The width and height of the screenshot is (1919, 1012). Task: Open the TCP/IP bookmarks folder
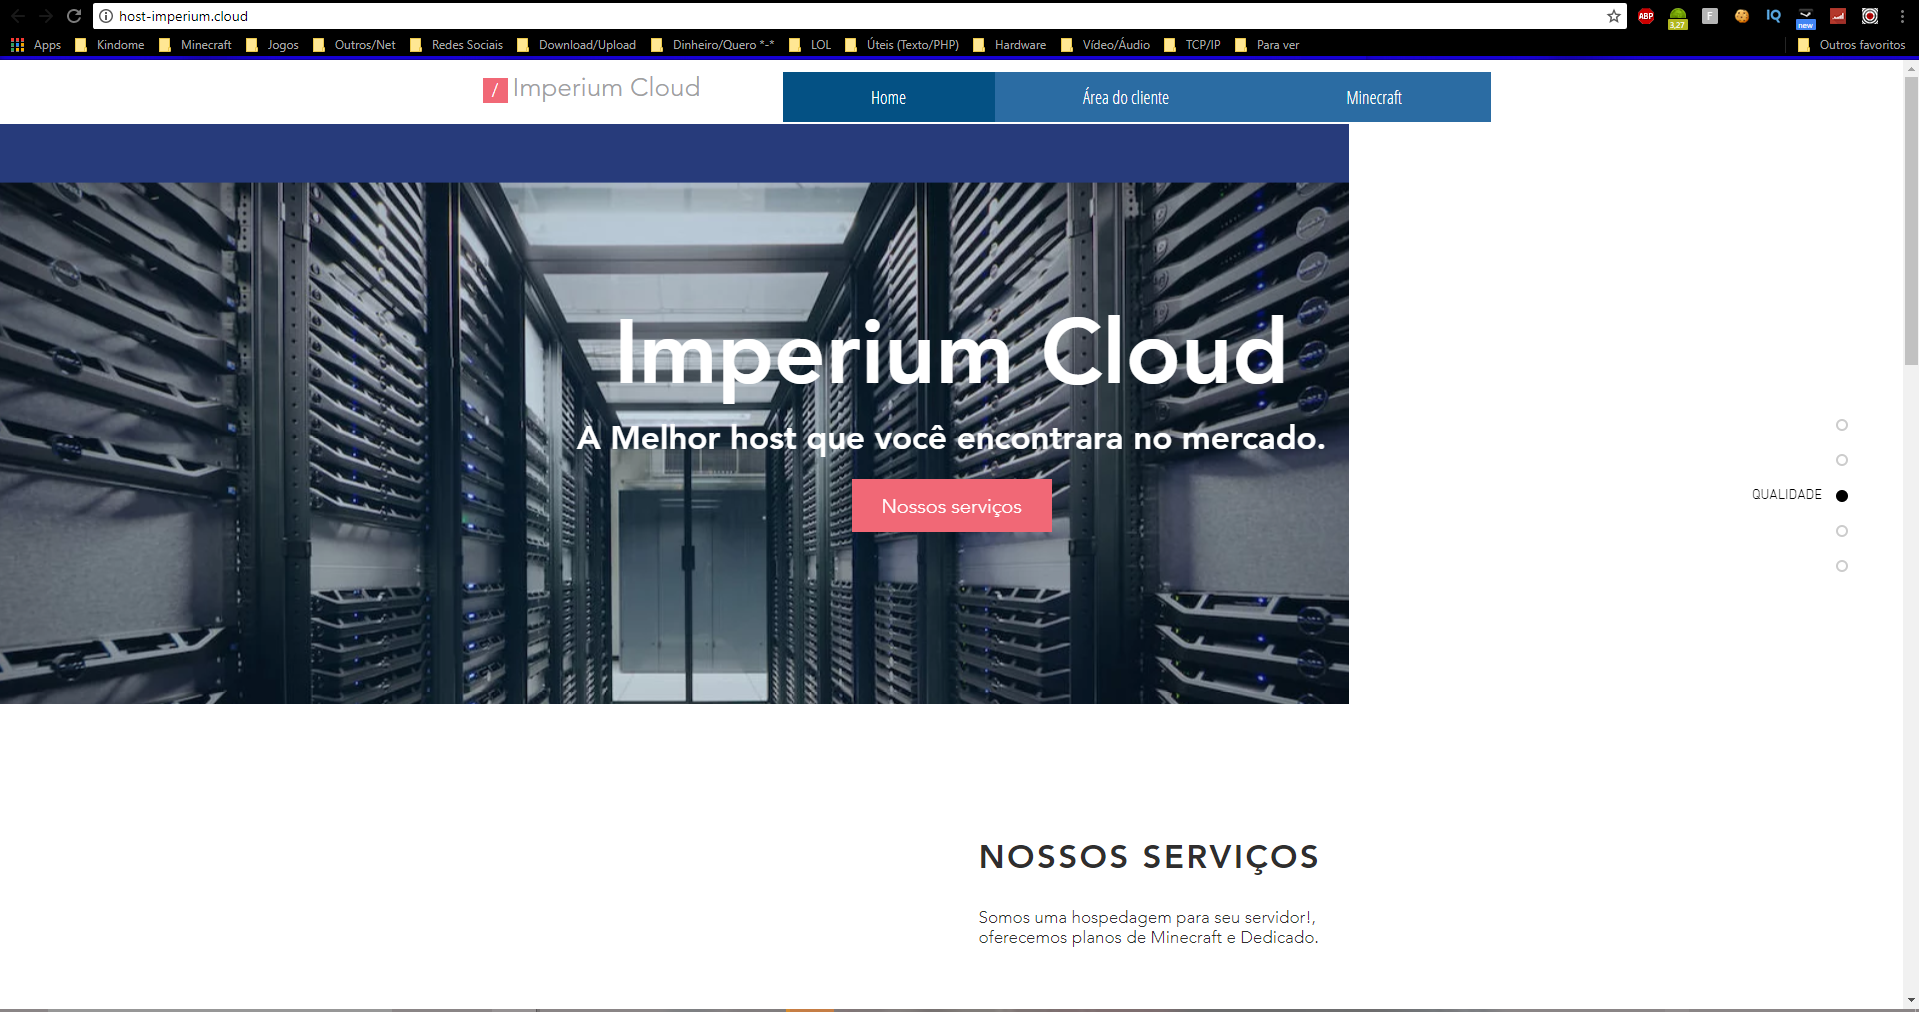coord(1192,45)
